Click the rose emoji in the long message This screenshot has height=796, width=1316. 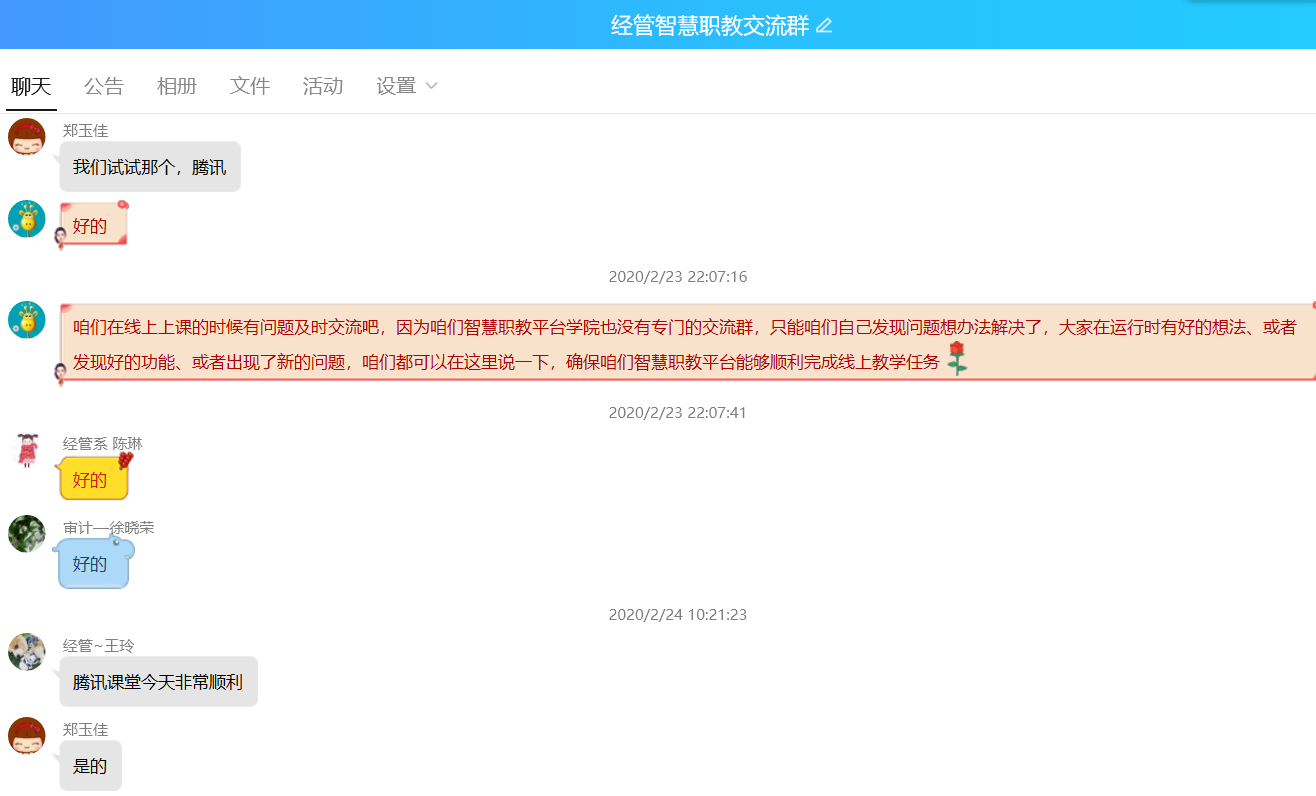click(957, 358)
